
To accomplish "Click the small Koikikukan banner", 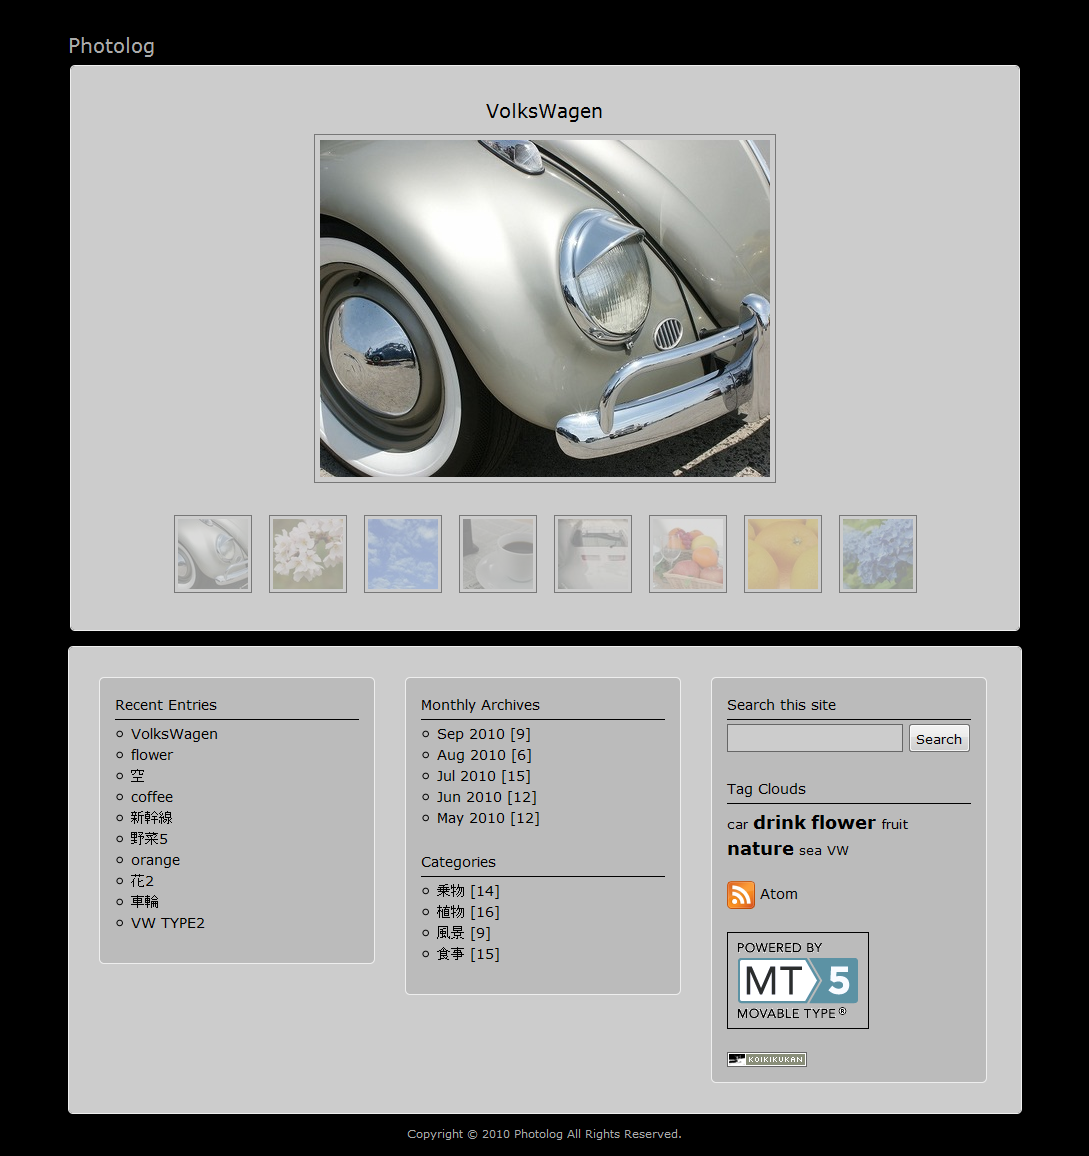I will click(x=767, y=1059).
